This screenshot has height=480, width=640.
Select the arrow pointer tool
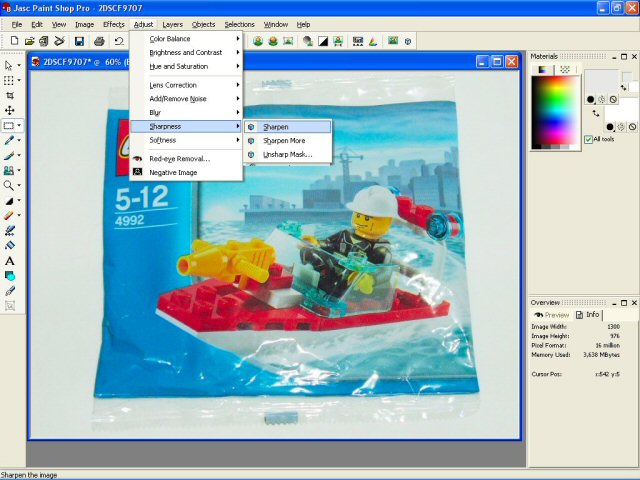[x=9, y=65]
